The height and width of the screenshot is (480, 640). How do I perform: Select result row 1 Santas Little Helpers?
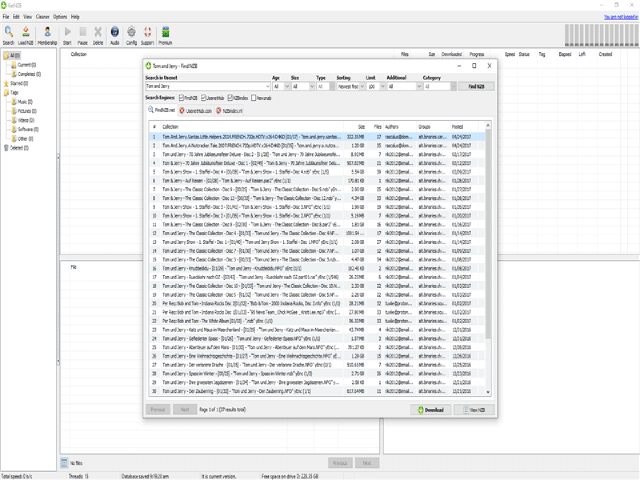click(x=317, y=137)
